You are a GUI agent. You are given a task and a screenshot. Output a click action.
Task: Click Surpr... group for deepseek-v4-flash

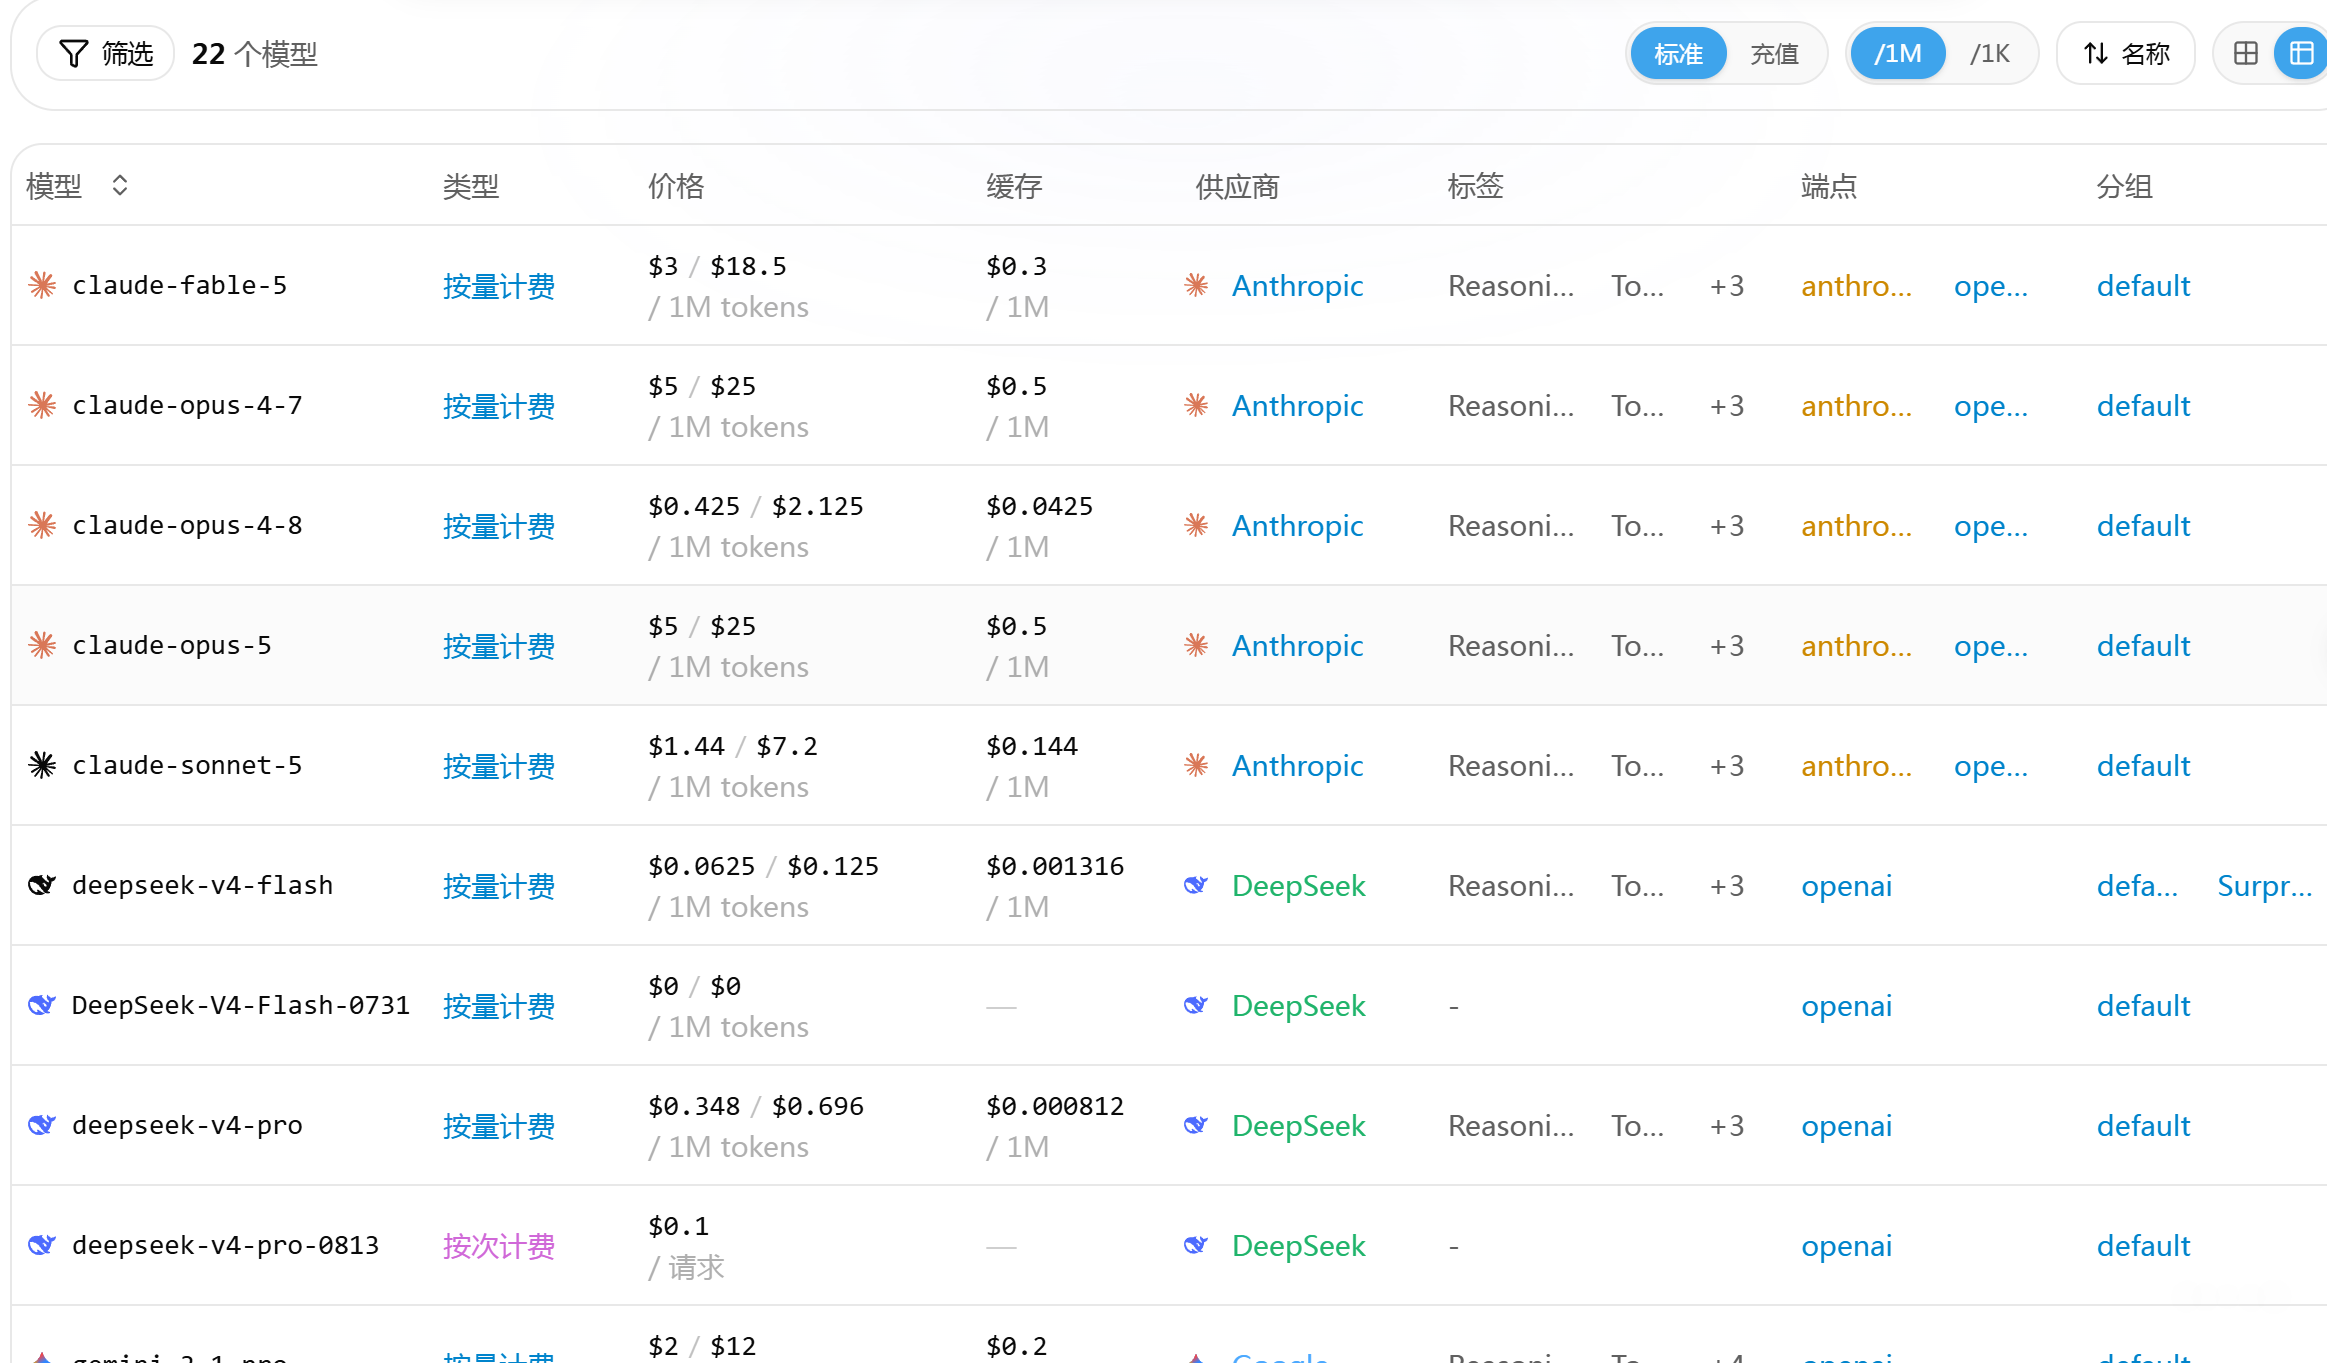pyautogui.click(x=2265, y=886)
